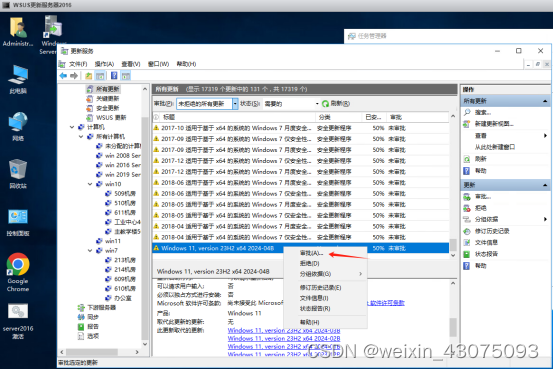Collapse the 更新 section in actions pane
The width and height of the screenshot is (554, 370).
coord(545,185)
